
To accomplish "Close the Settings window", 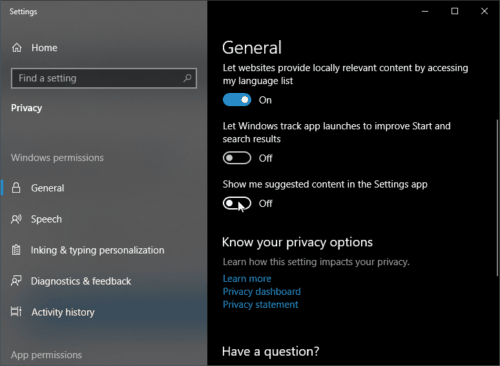I will (x=484, y=11).
